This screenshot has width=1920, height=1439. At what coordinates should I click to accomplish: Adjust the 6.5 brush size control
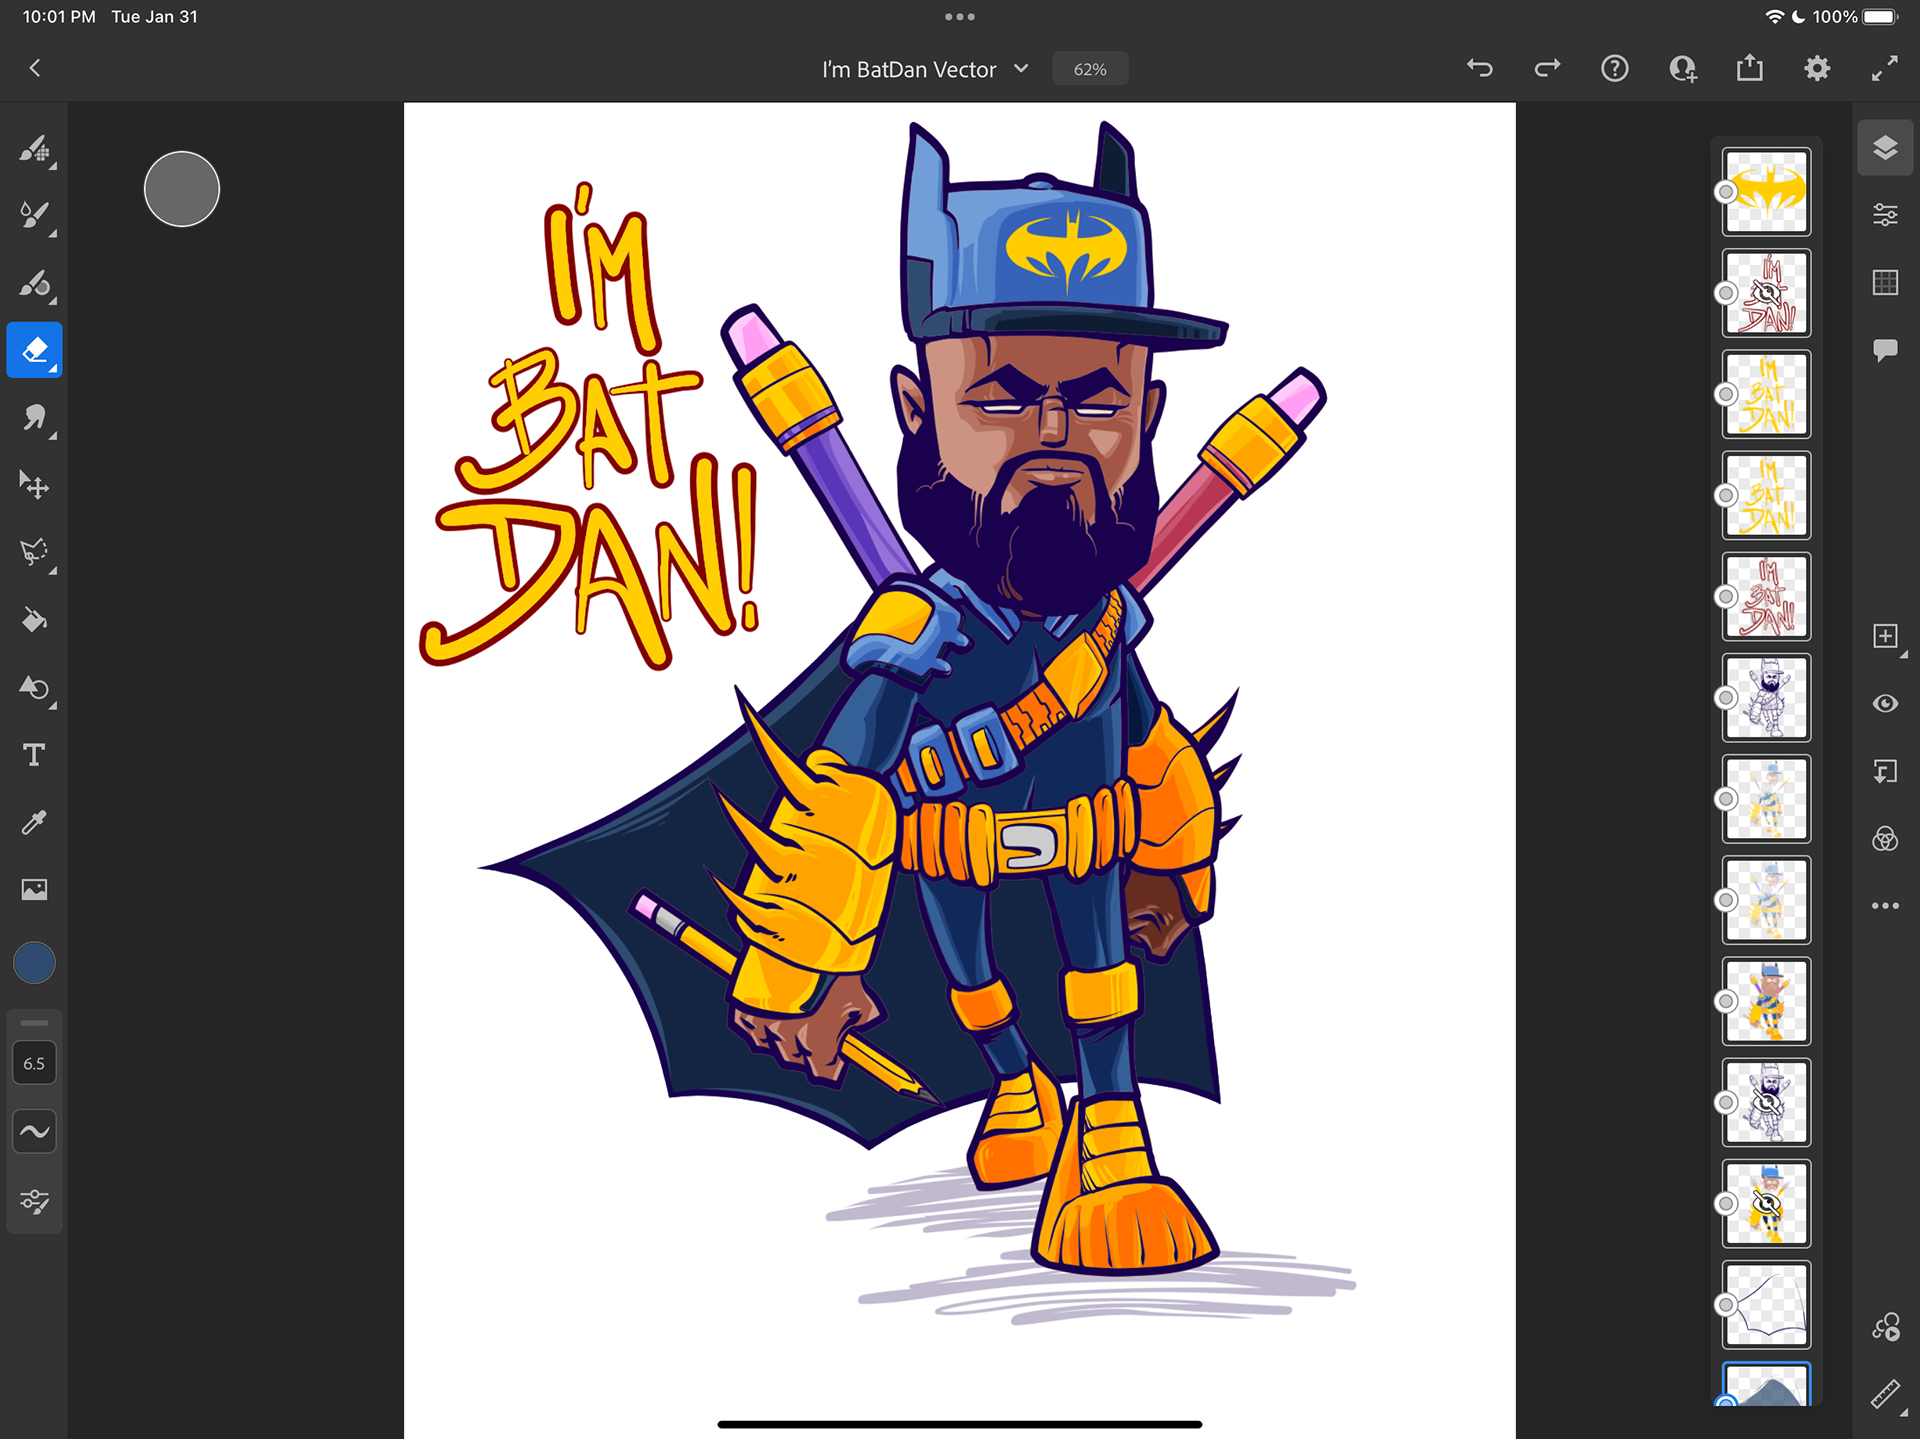pos(35,1063)
